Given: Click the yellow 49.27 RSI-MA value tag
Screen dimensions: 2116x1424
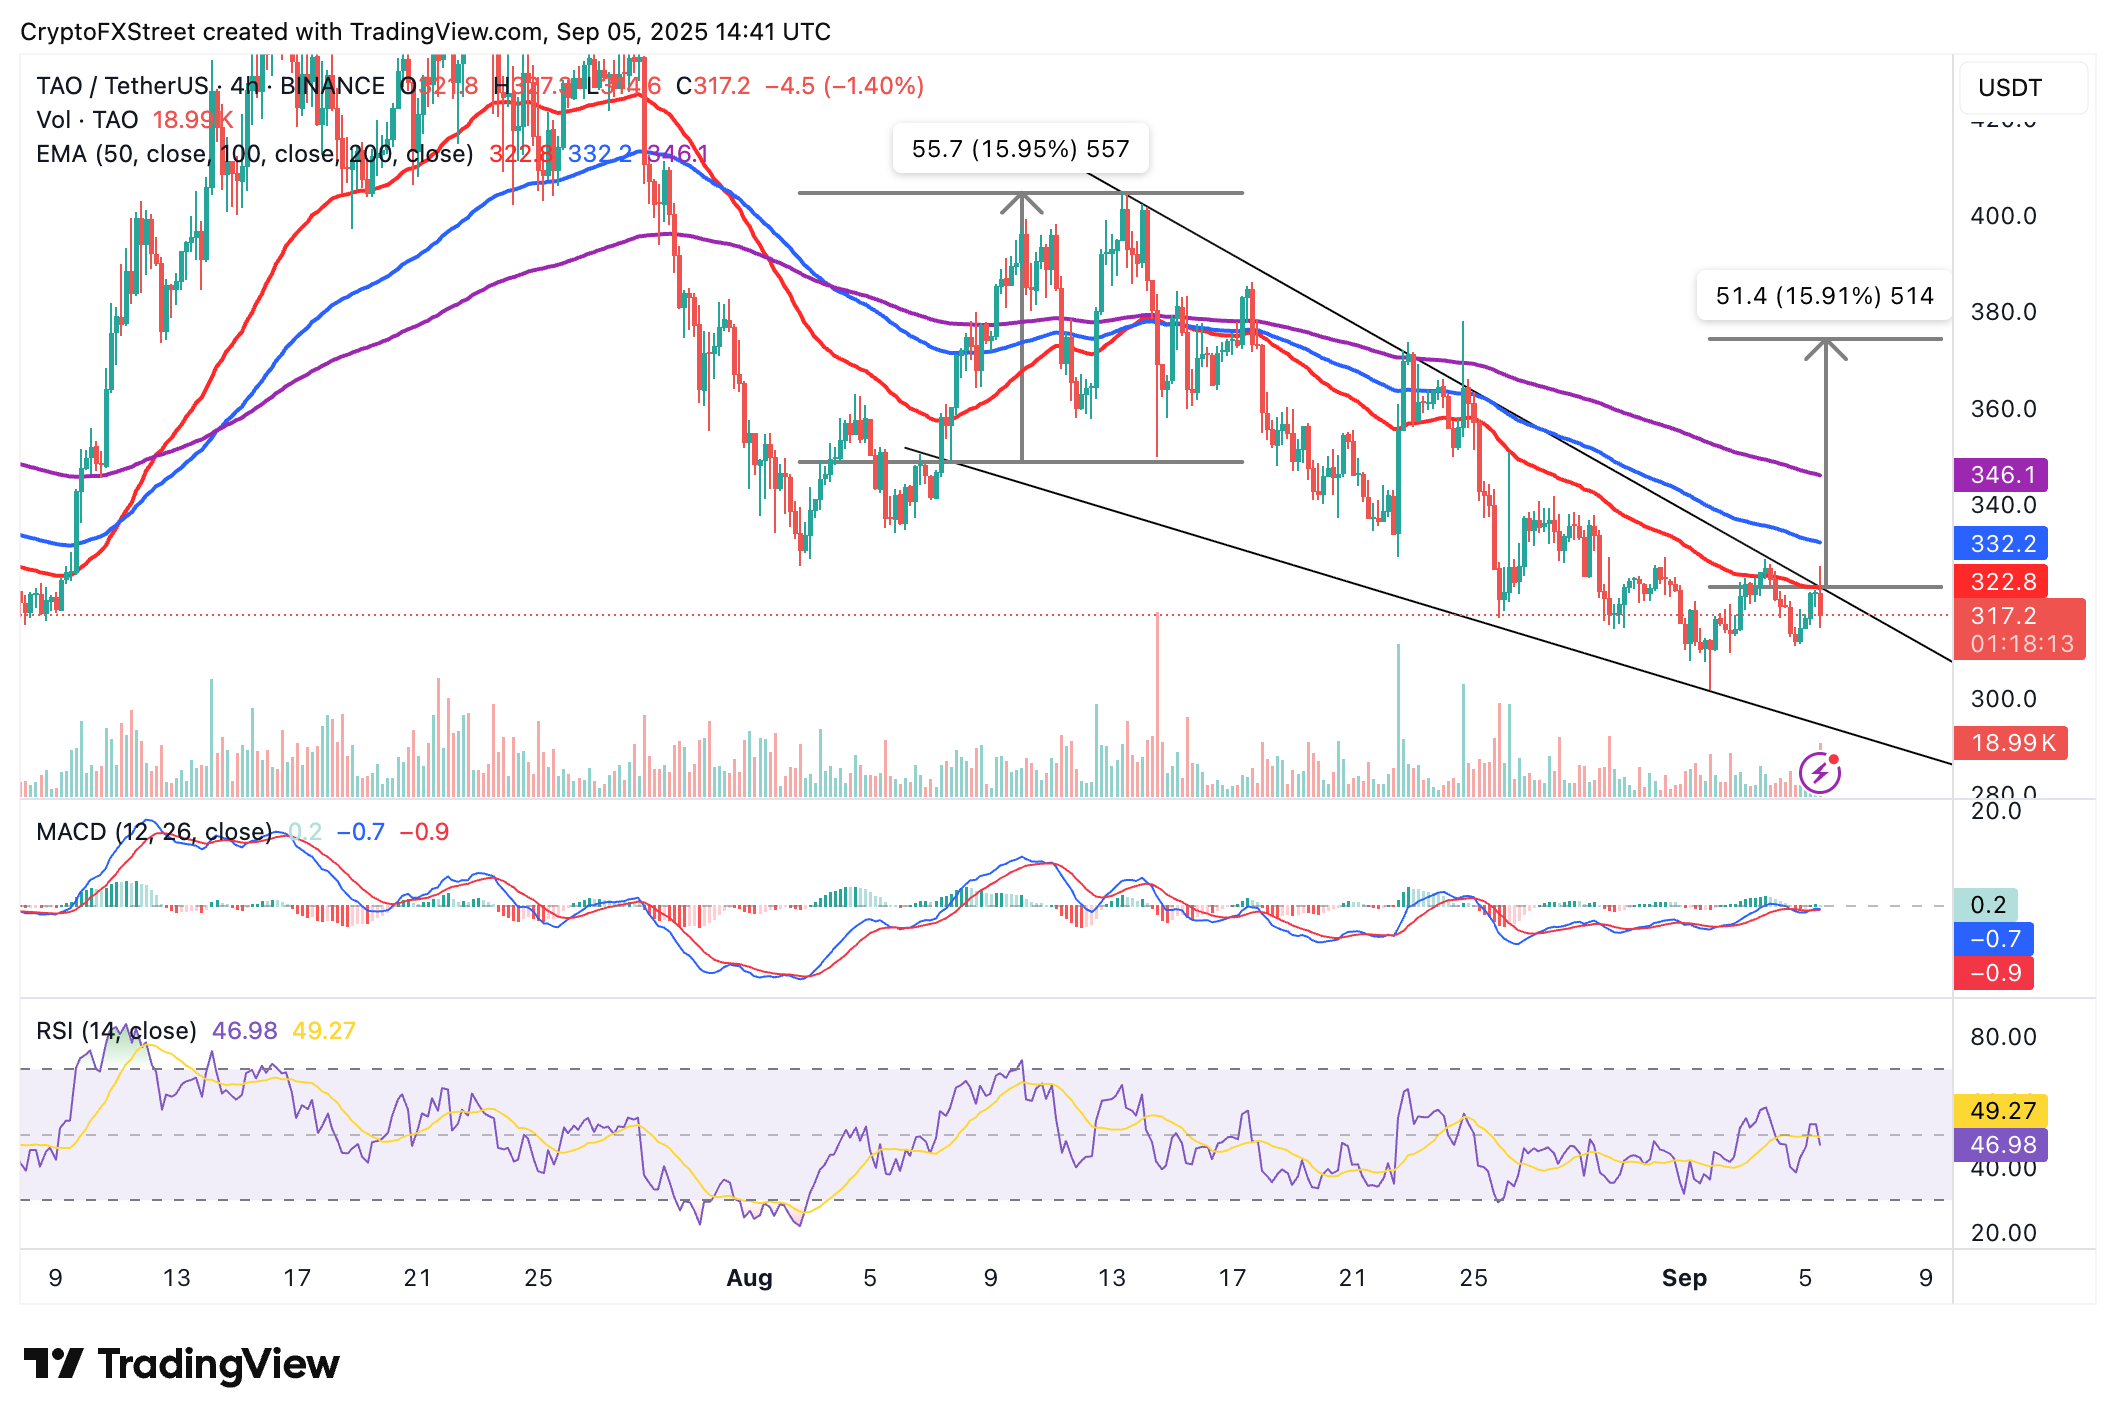Looking at the screenshot, I should click(2000, 1111).
